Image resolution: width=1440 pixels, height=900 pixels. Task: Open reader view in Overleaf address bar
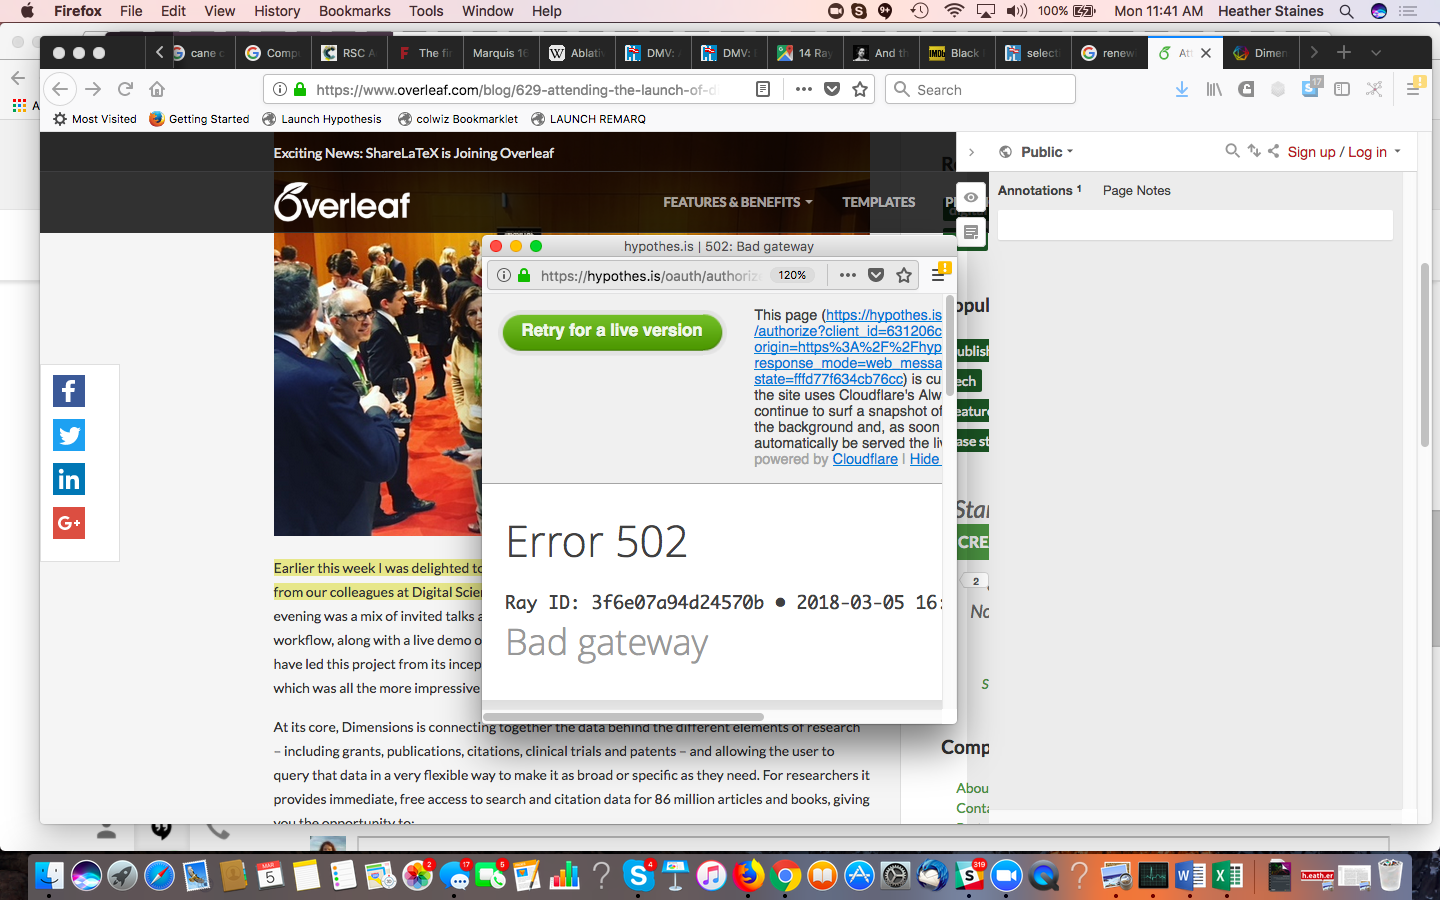[x=763, y=89]
